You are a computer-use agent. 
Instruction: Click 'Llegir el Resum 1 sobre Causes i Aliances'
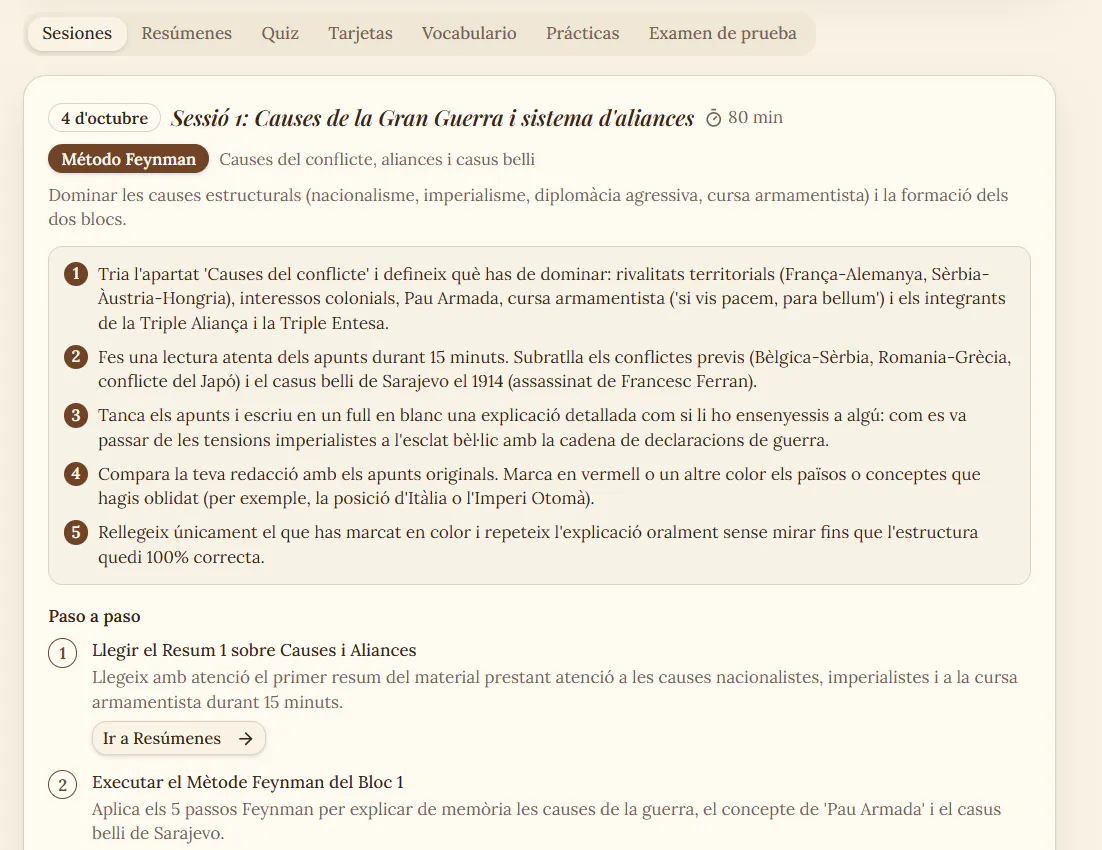[x=254, y=650]
